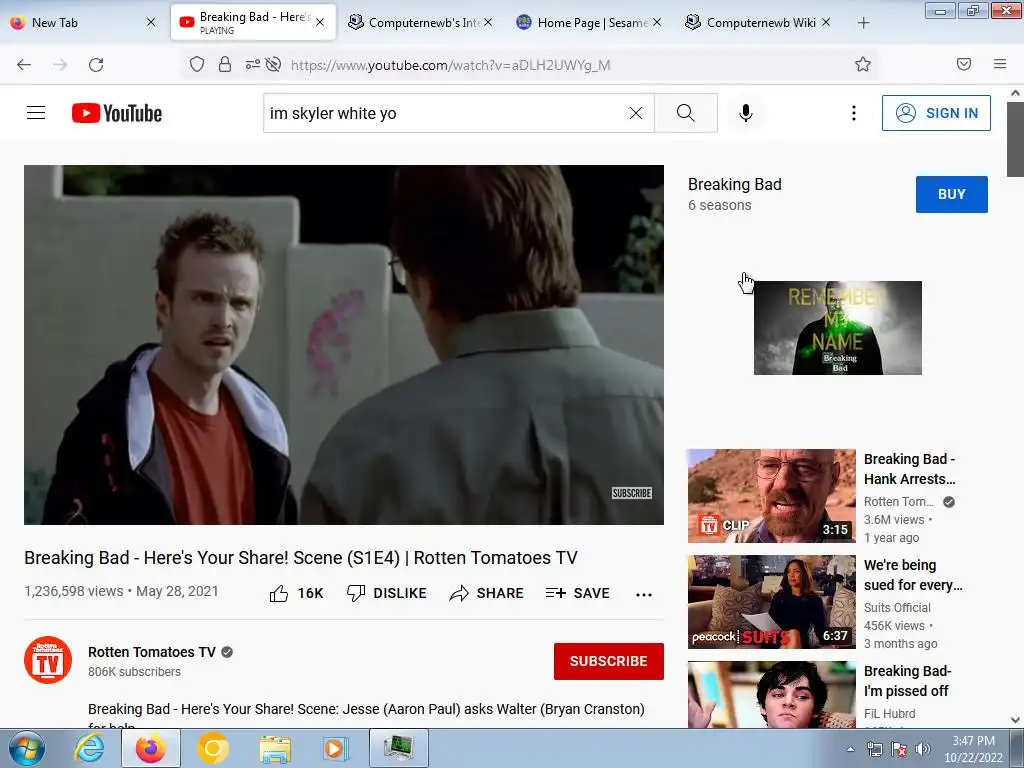Viewport: 1024px width, 768px height.
Task: Click the video player area
Action: pos(344,345)
